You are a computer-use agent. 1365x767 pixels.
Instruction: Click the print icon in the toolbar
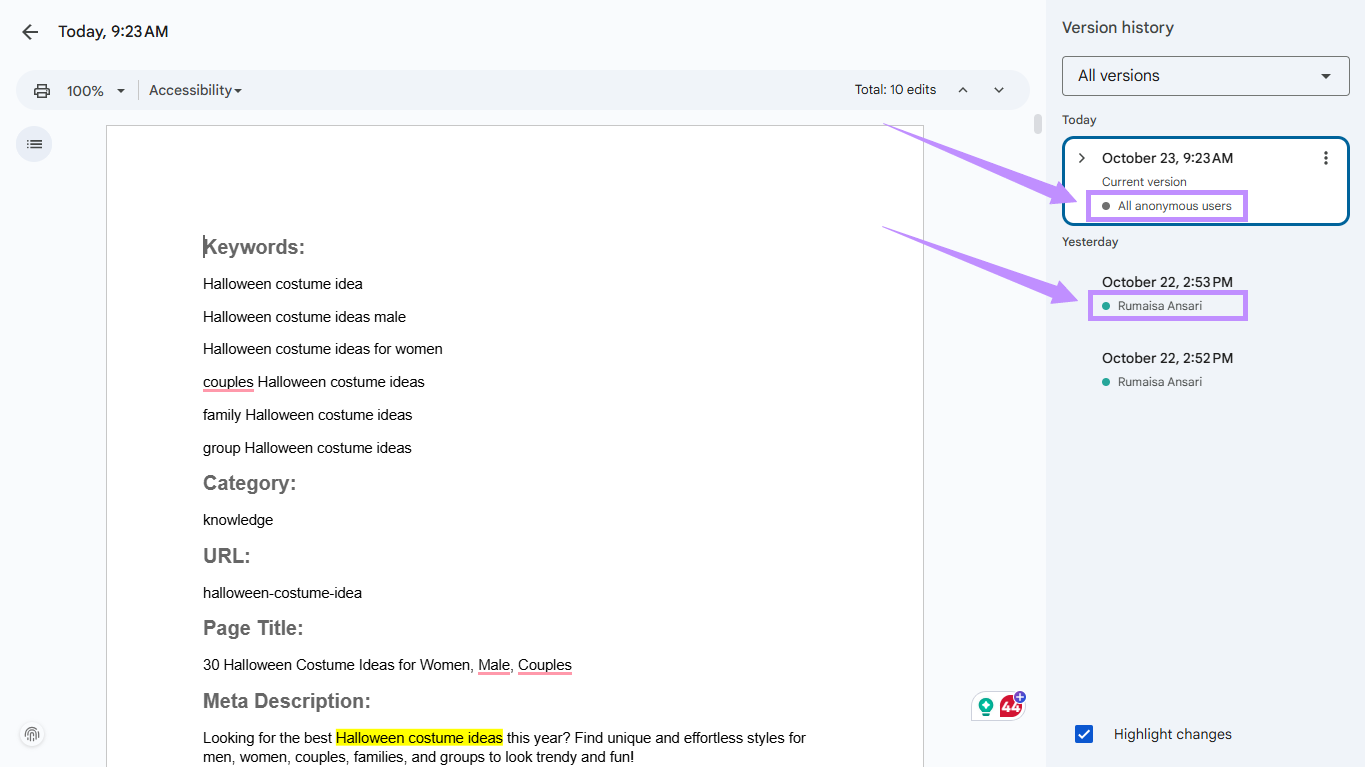tap(41, 90)
